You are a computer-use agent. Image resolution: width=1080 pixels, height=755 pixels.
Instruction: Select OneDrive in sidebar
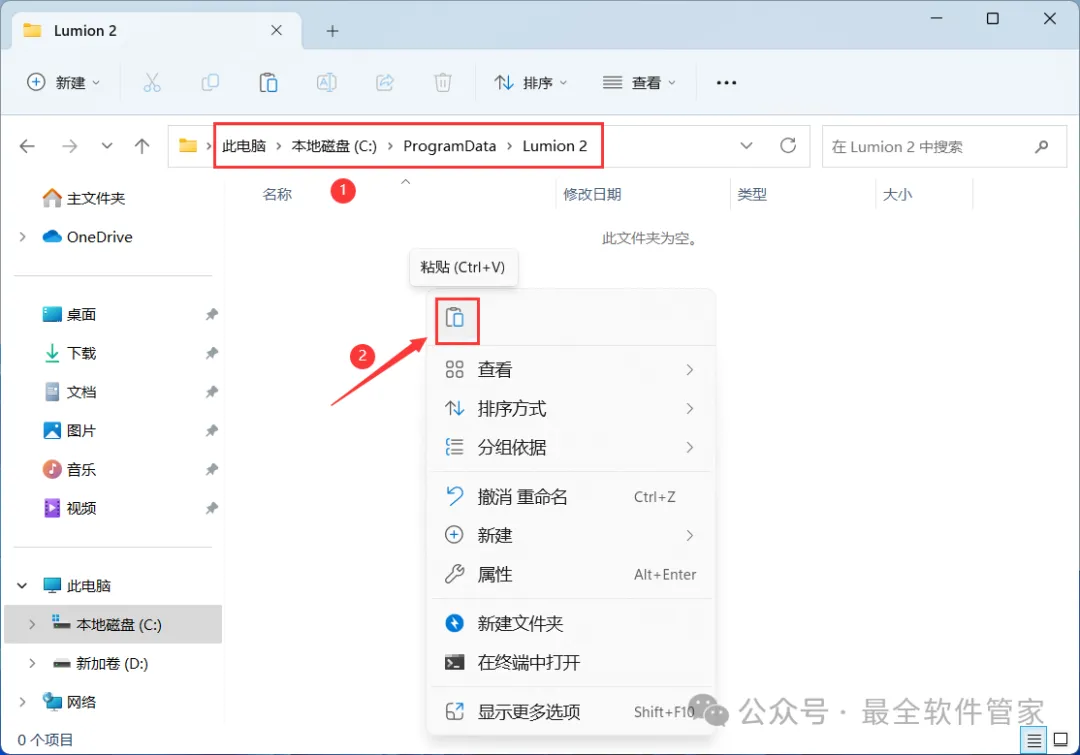pyautogui.click(x=87, y=237)
